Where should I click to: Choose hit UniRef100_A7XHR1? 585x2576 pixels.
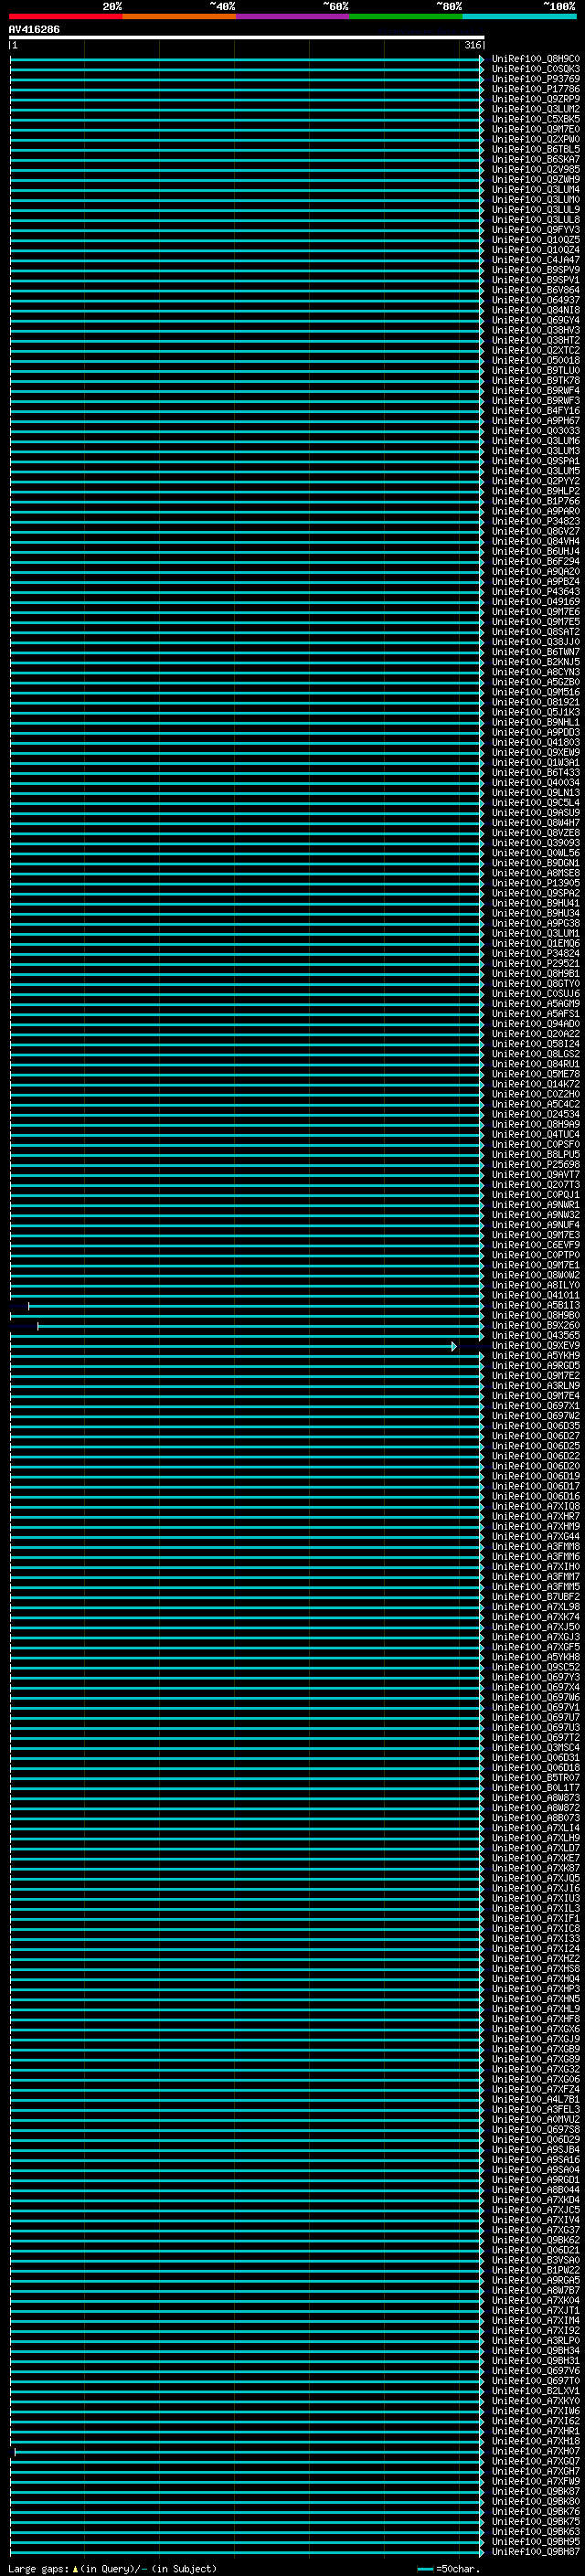(x=536, y=2430)
